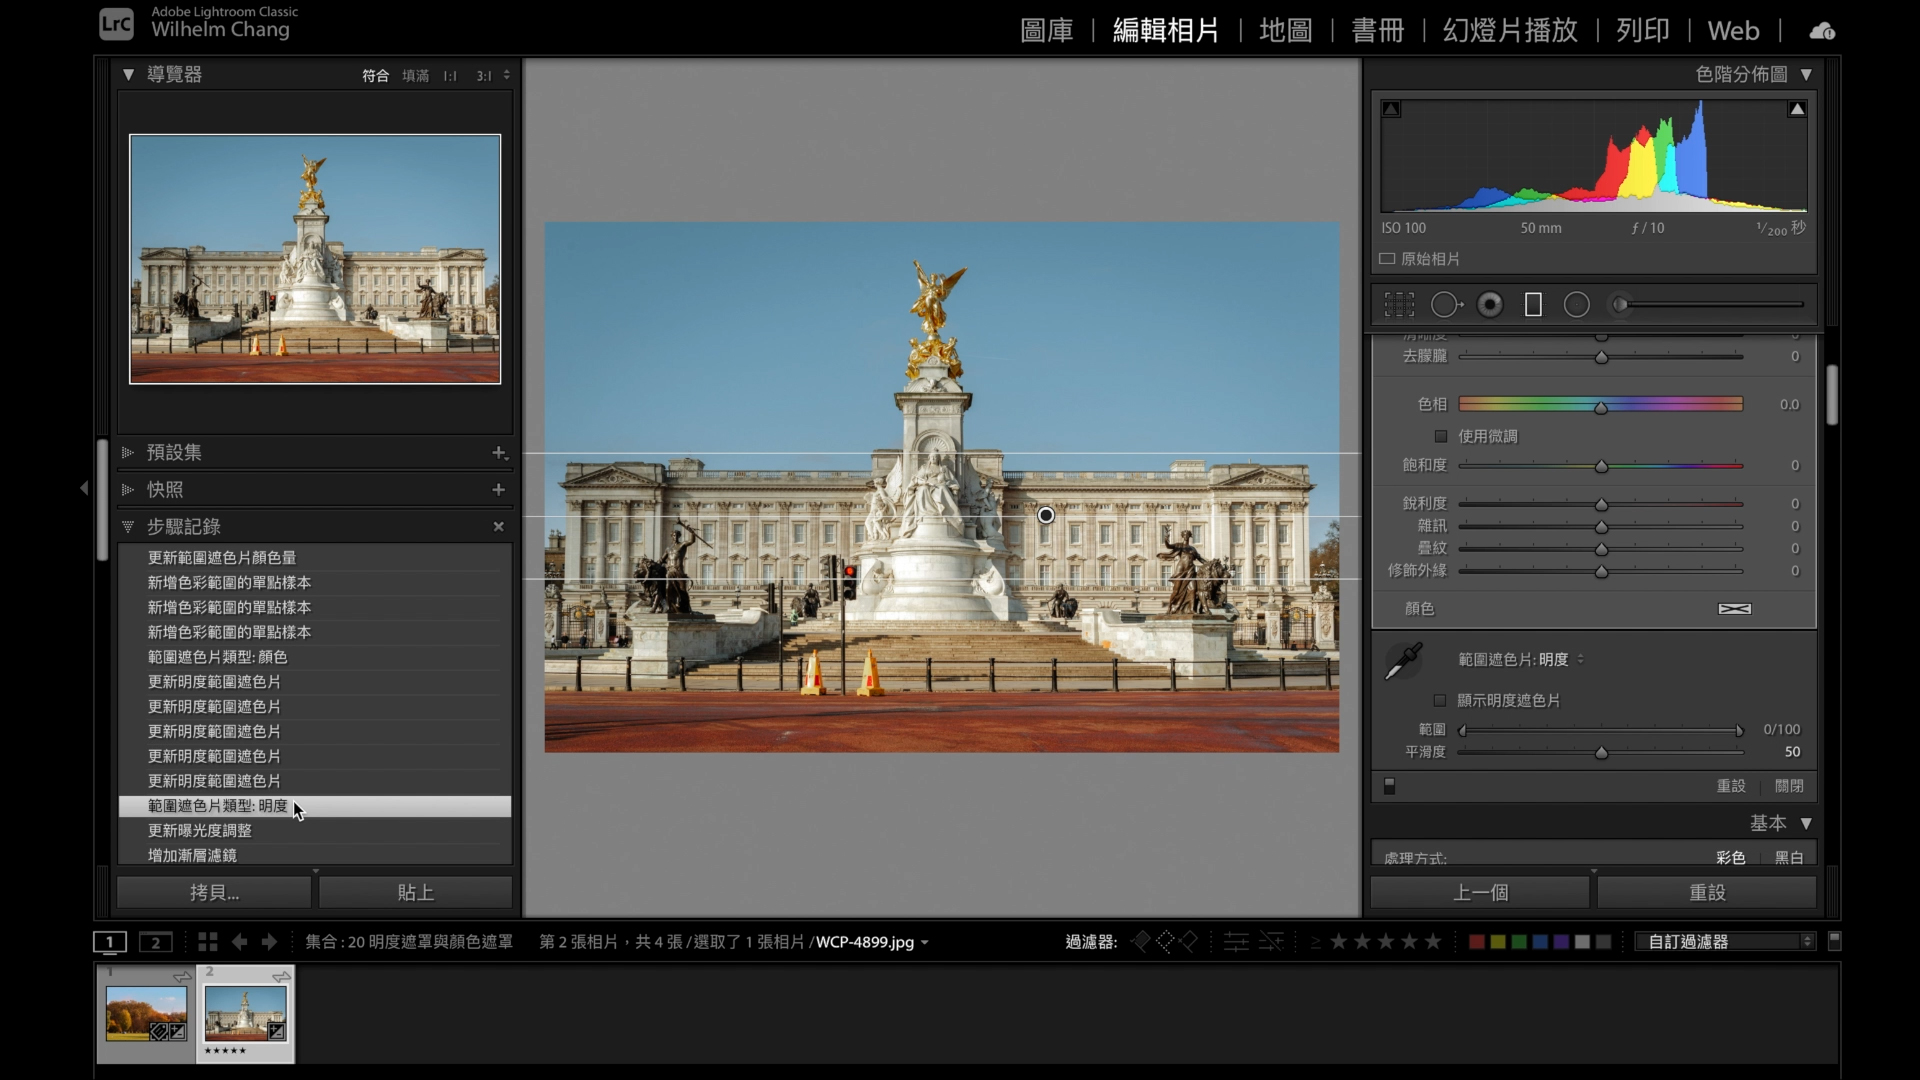Open the 自訂過濾器 dropdown
The width and height of the screenshot is (1920, 1080).
coord(1725,942)
